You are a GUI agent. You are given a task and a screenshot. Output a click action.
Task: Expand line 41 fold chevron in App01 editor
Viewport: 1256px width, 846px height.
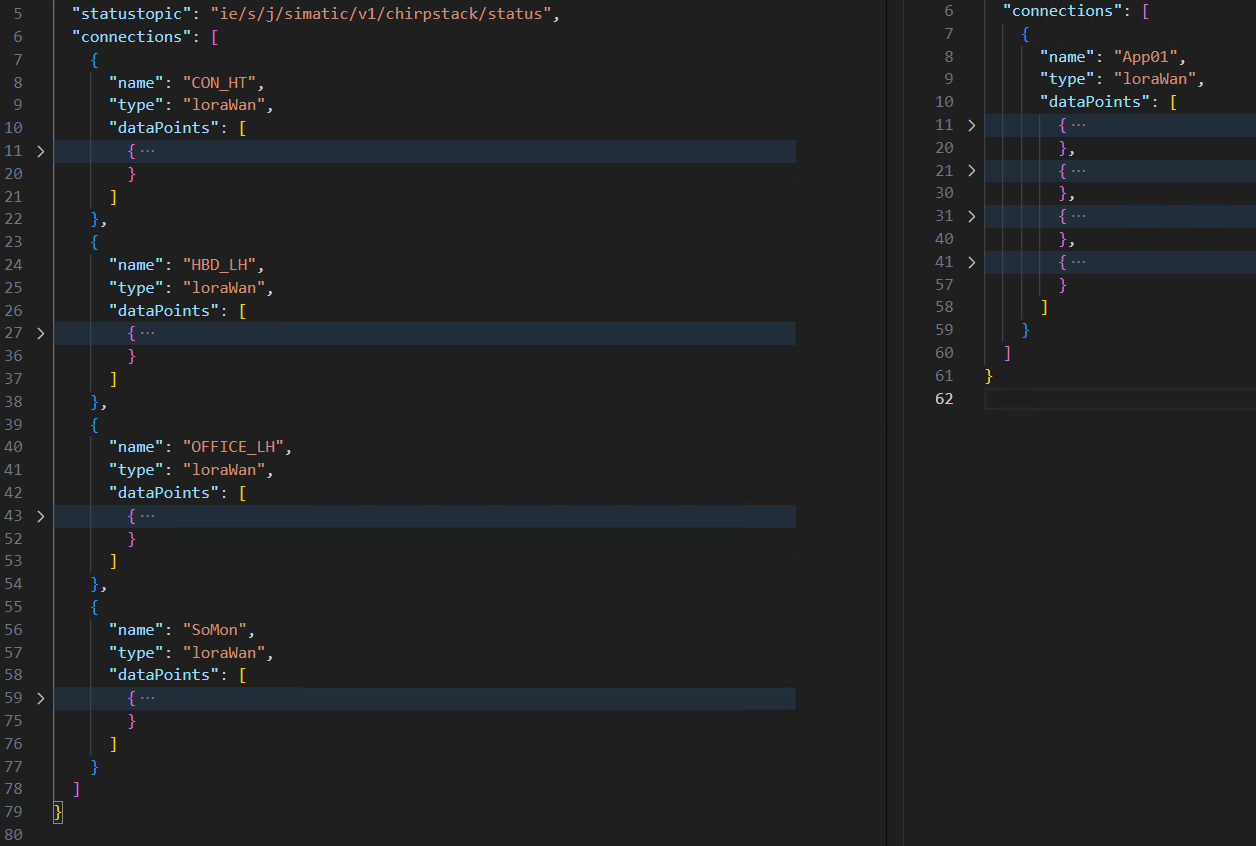click(970, 262)
